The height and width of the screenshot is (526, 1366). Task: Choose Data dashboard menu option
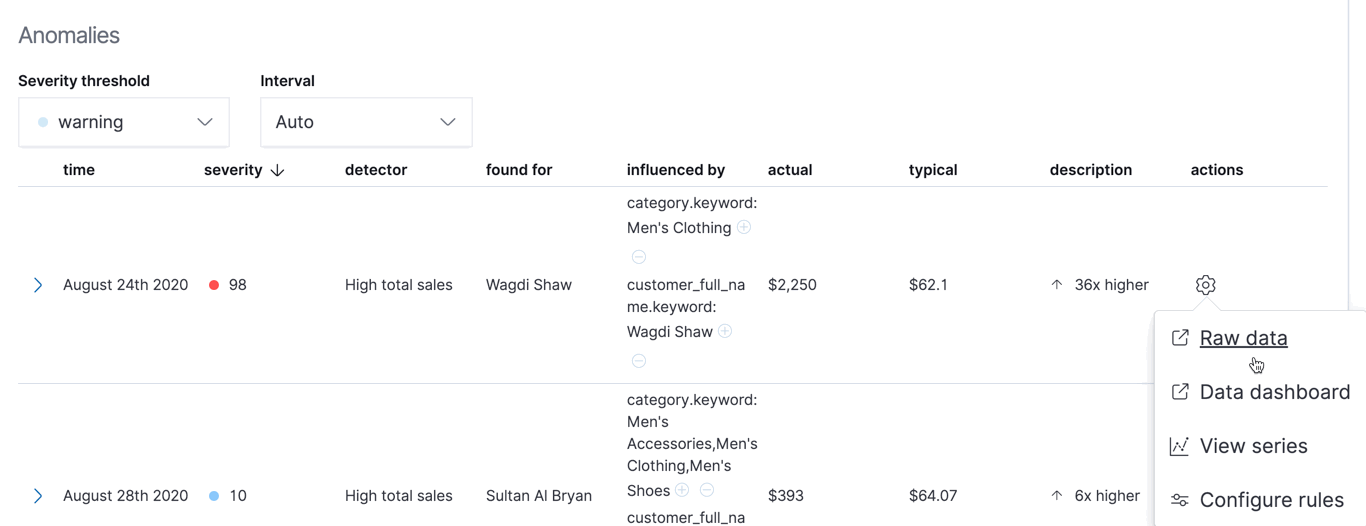click(1274, 392)
